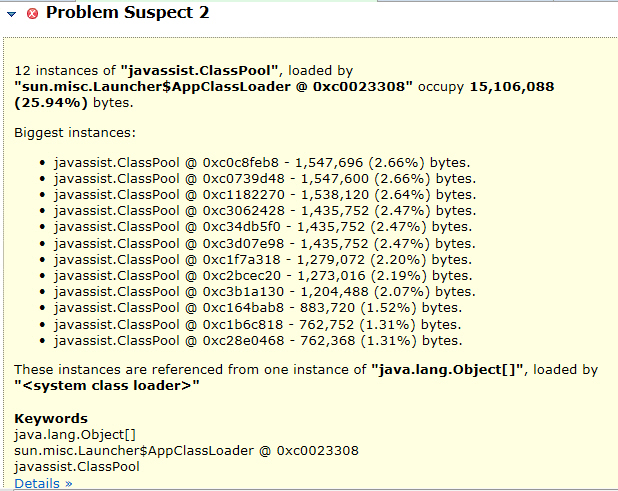
Task: Click the red error icon beside the heading
Action: point(32,13)
